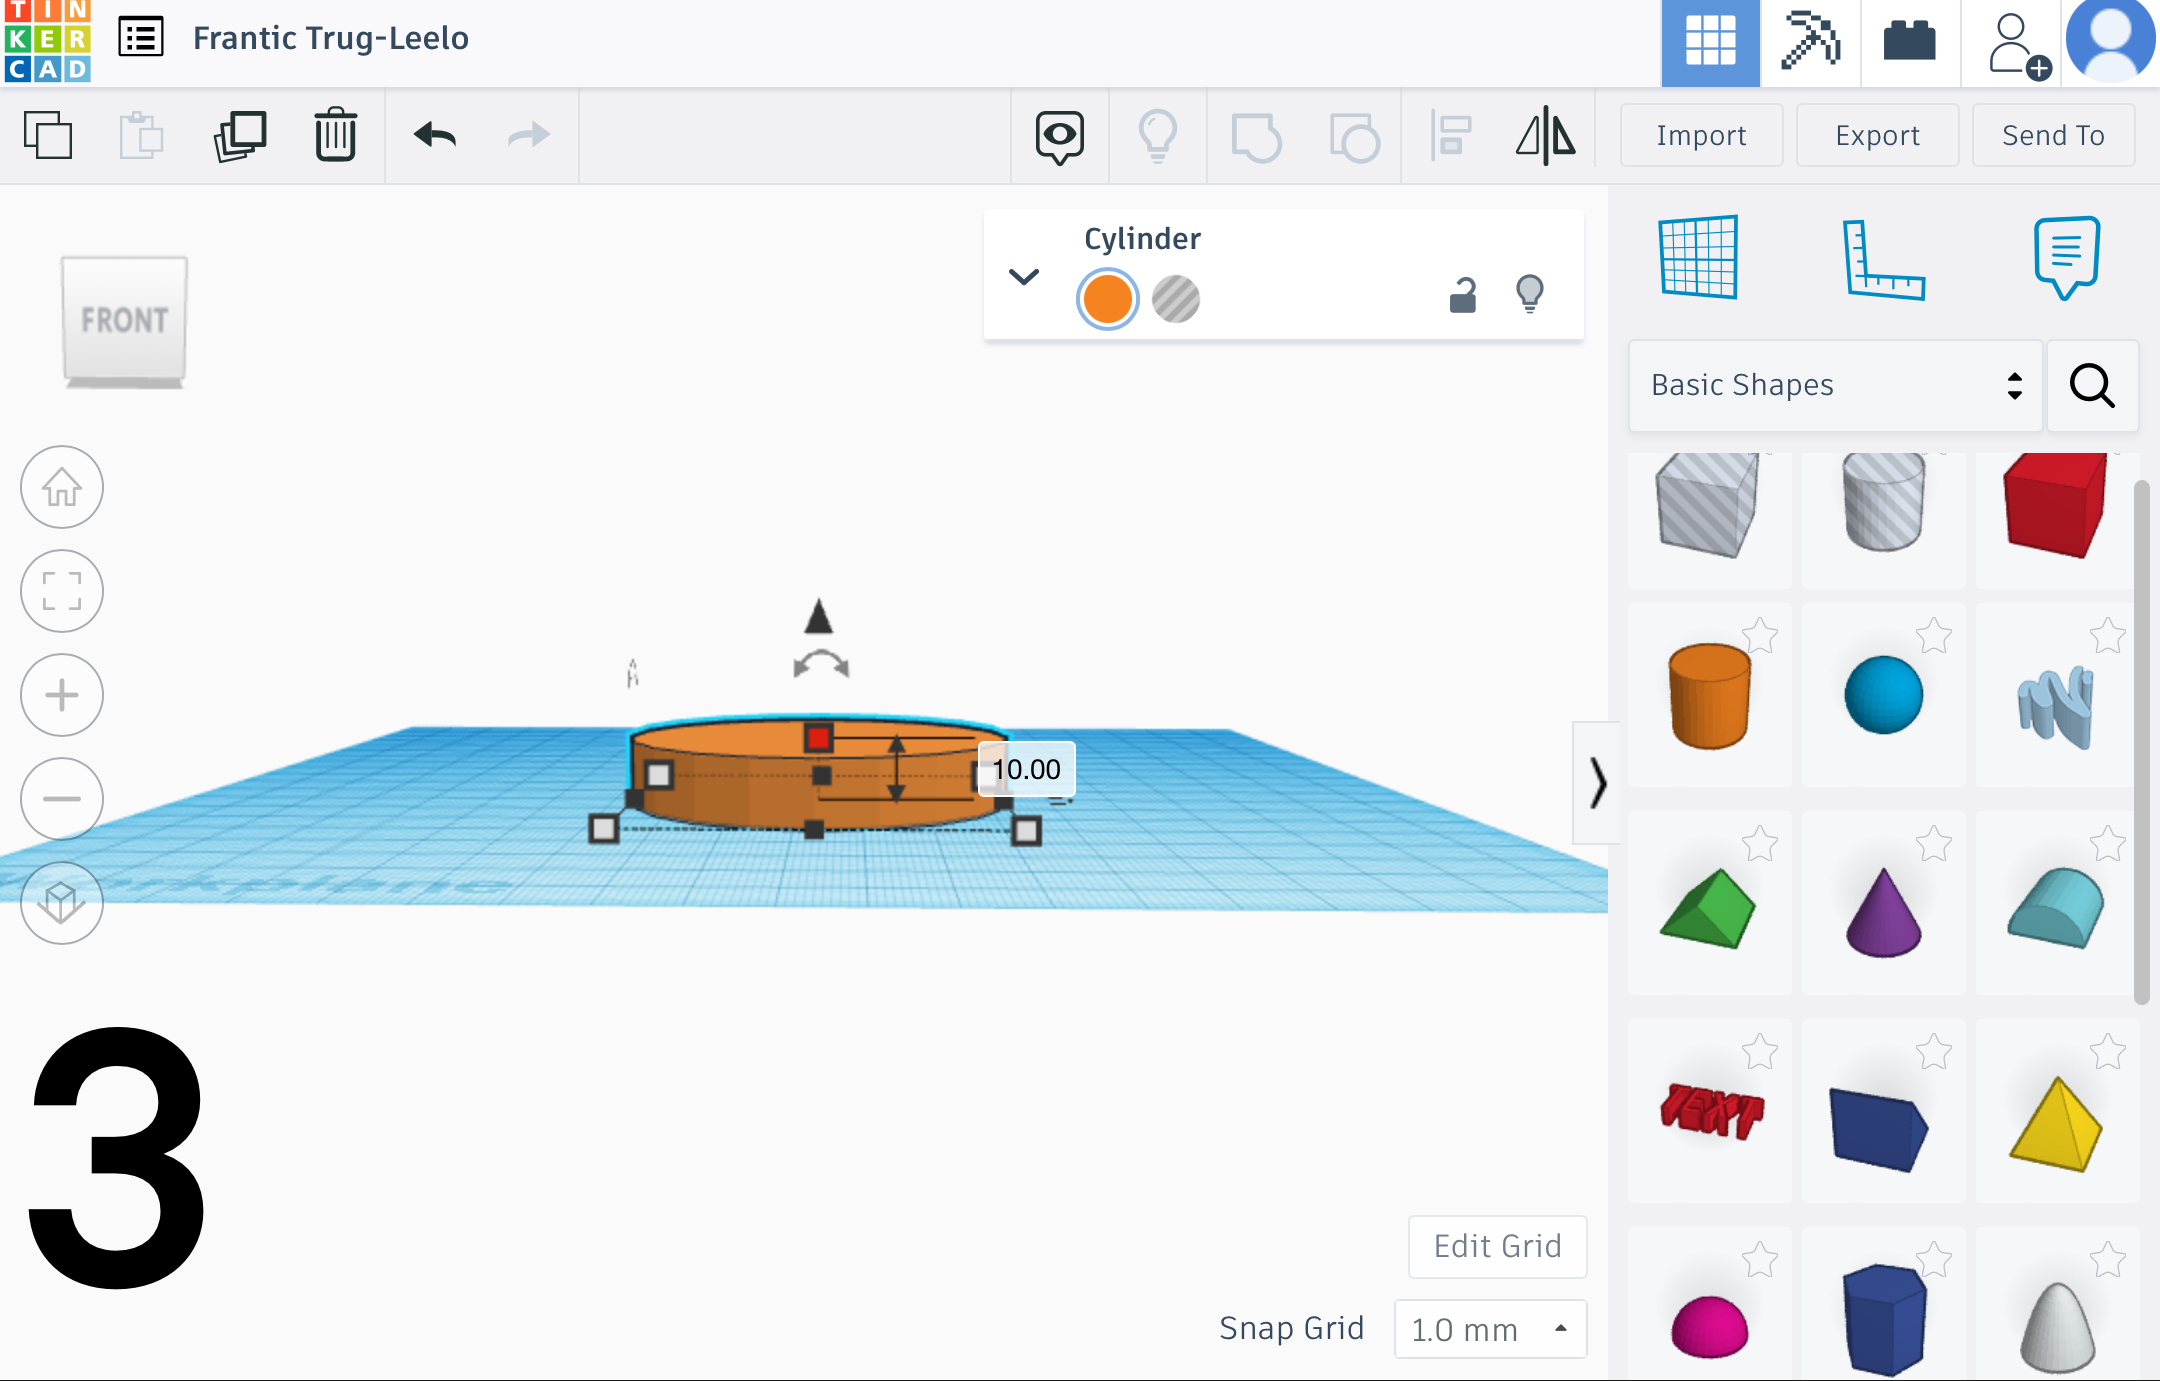The width and height of the screenshot is (2160, 1381).
Task: Click the mirror objects icon
Action: click(x=1545, y=135)
